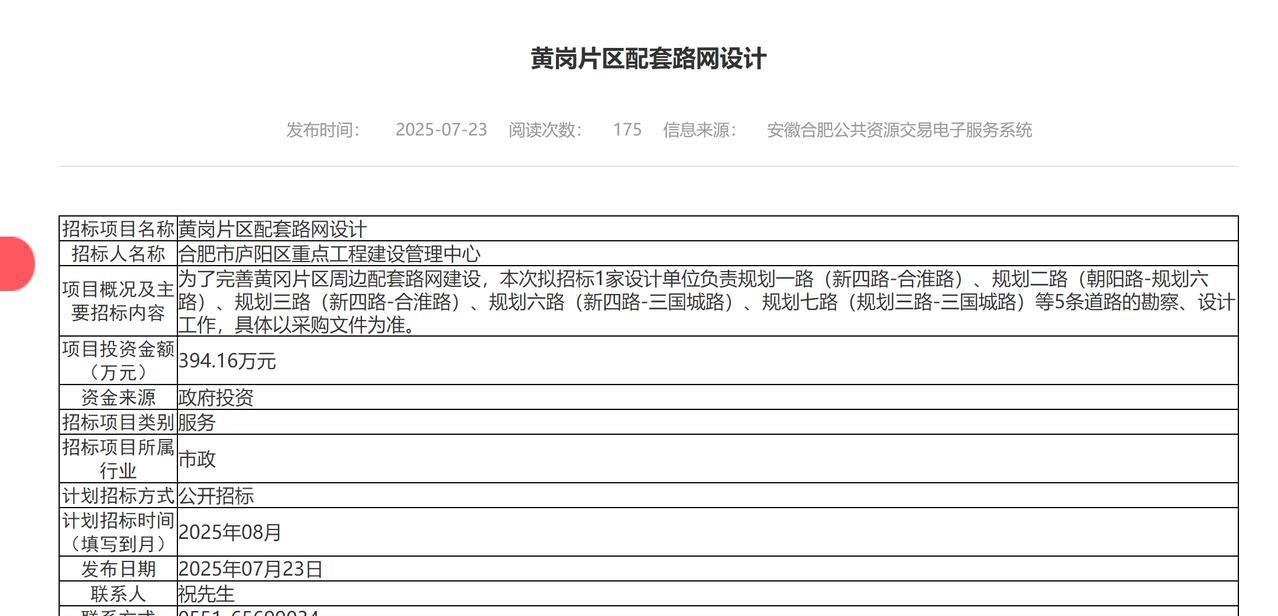Select release date value 2025年07月23日
Image resolution: width=1278 pixels, height=616 pixels.
pyautogui.click(x=251, y=569)
